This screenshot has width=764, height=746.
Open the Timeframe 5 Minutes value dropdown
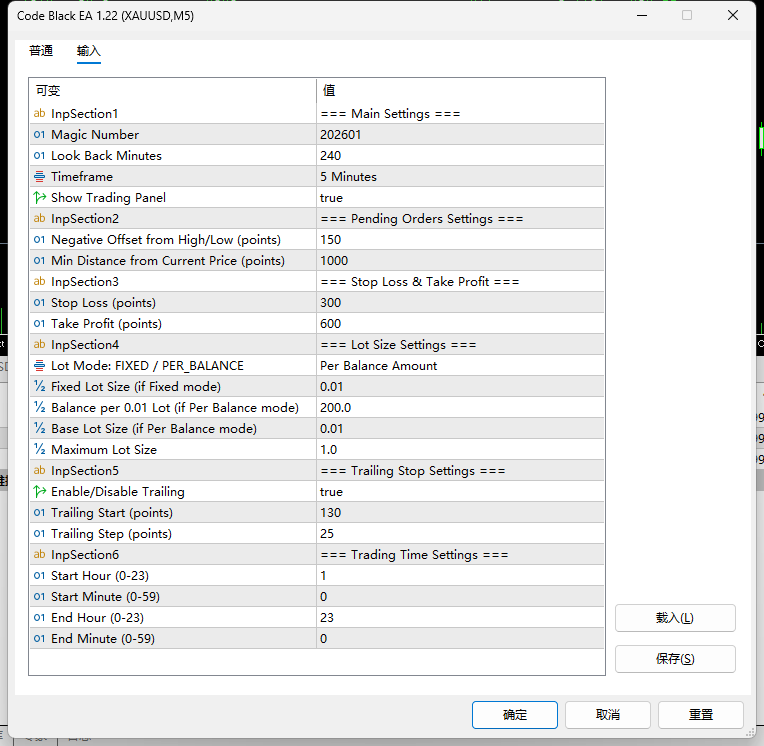[460, 176]
